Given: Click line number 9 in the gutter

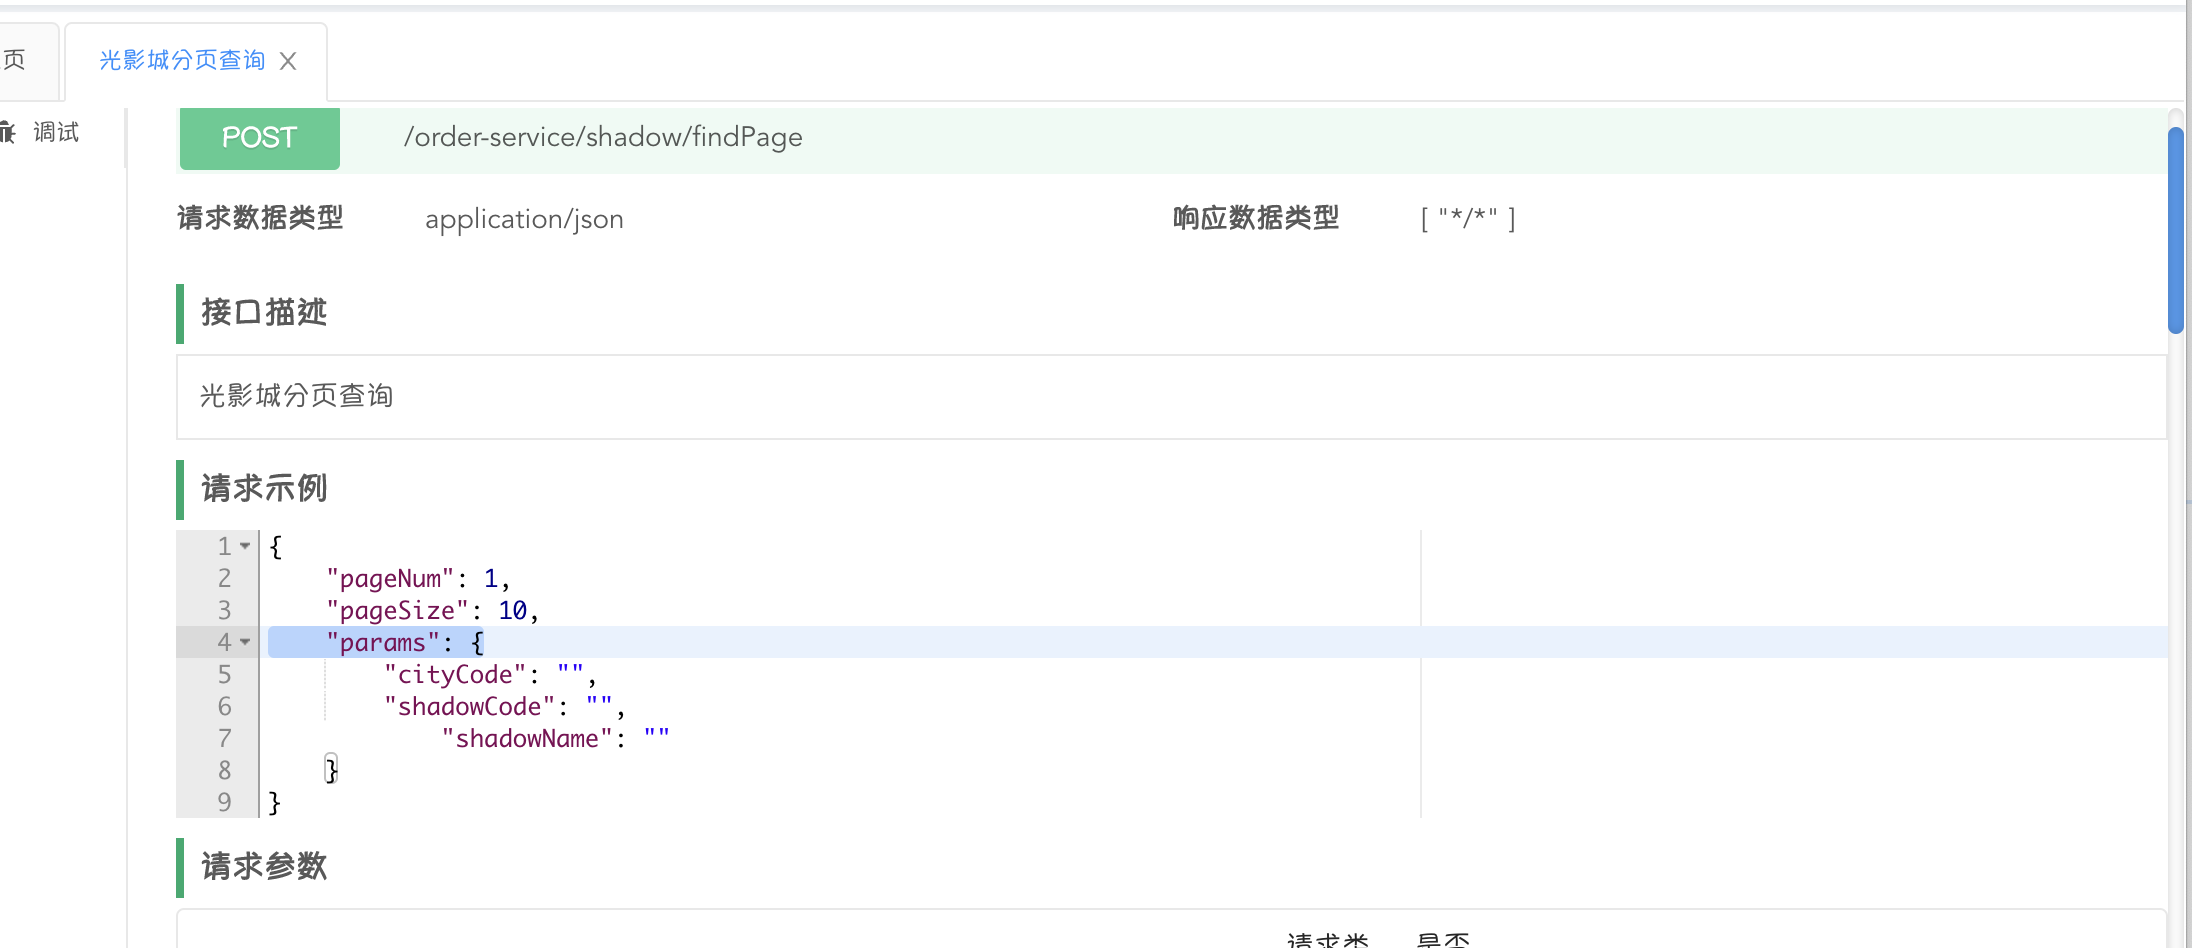Looking at the screenshot, I should click(225, 802).
